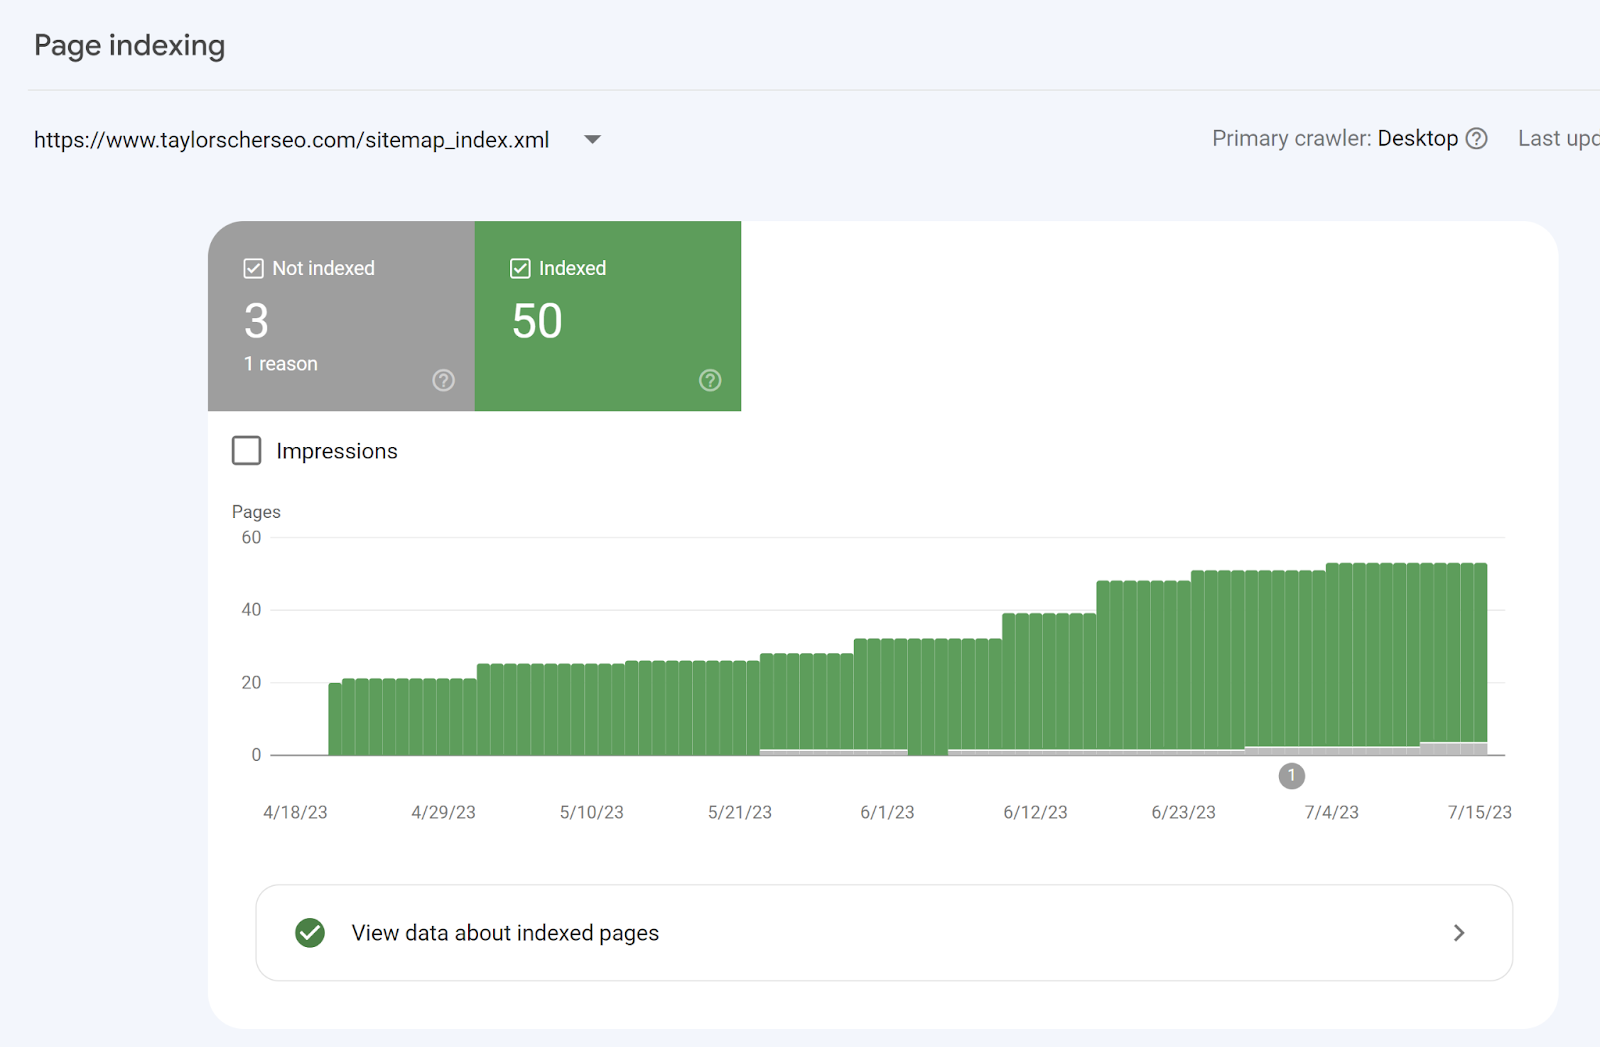
Task: Select the Not indexed card
Action: pos(341,315)
